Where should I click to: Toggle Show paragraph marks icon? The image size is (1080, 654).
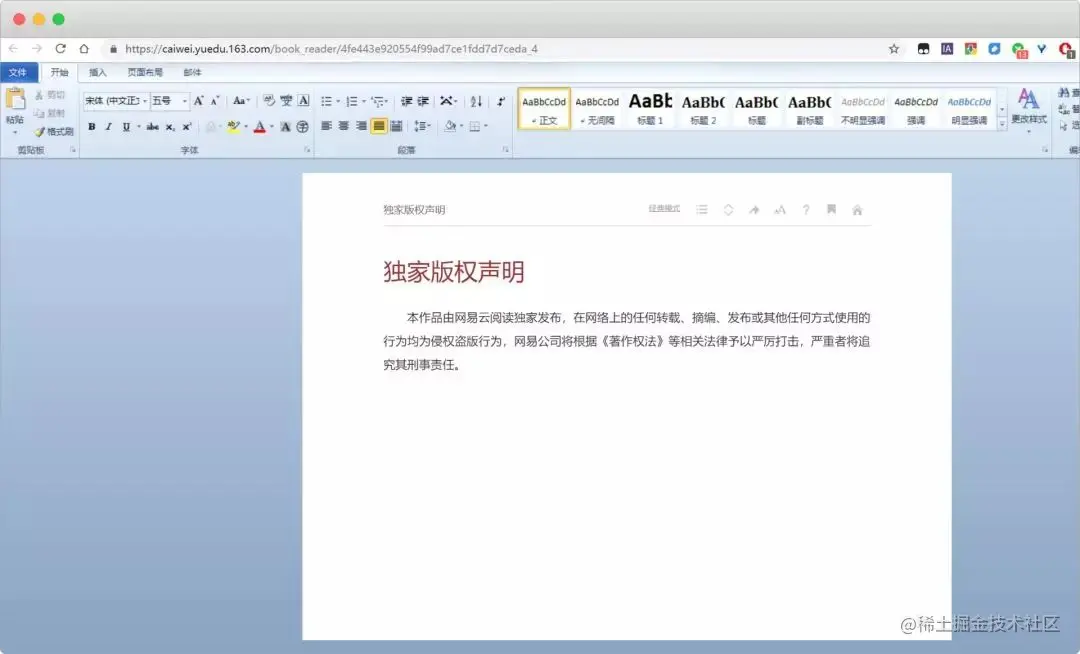pyautogui.click(x=501, y=101)
